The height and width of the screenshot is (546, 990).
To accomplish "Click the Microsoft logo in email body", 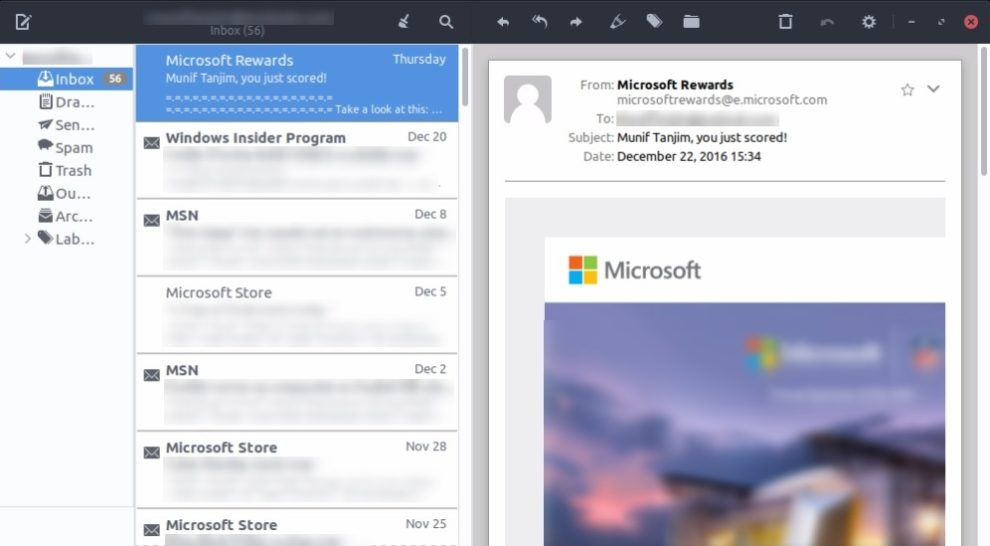I will point(635,270).
